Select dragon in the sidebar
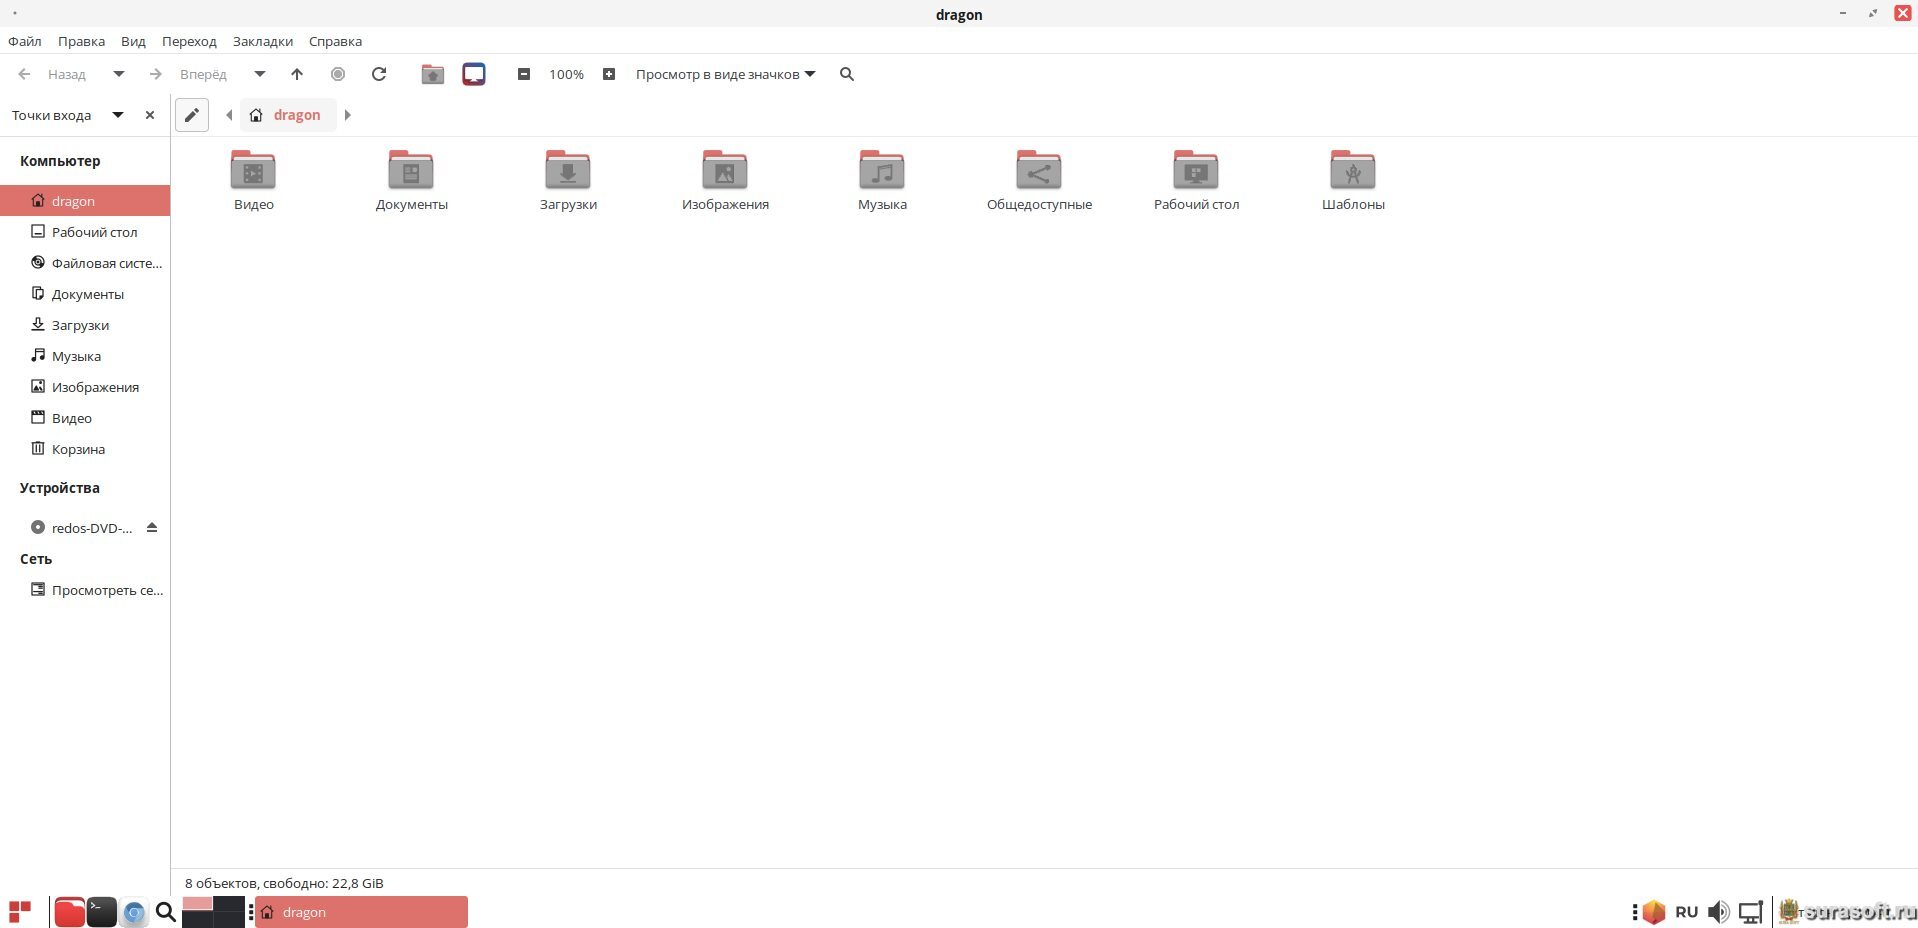Image resolution: width=1918 pixels, height=928 pixels. click(x=85, y=201)
